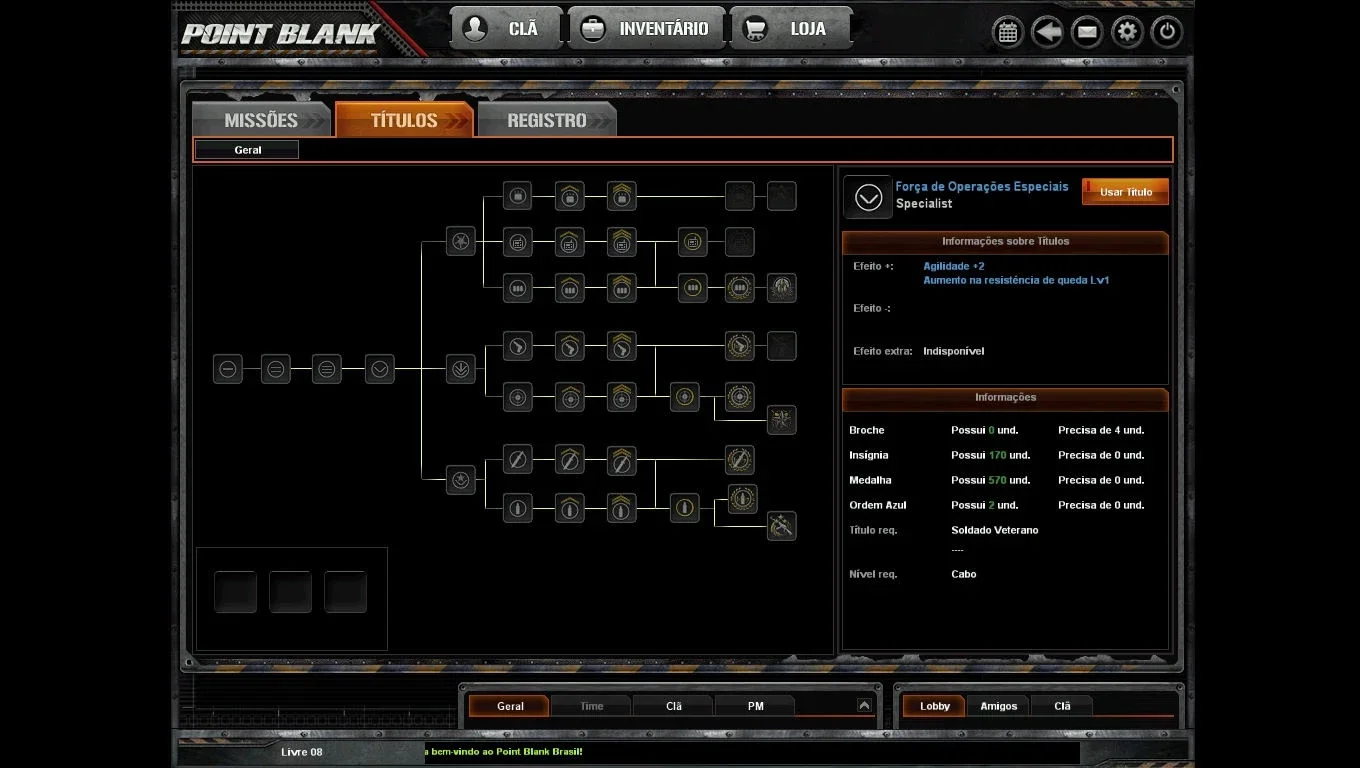Switch to the Time chat tab
This screenshot has height=768, width=1360.
[592, 706]
